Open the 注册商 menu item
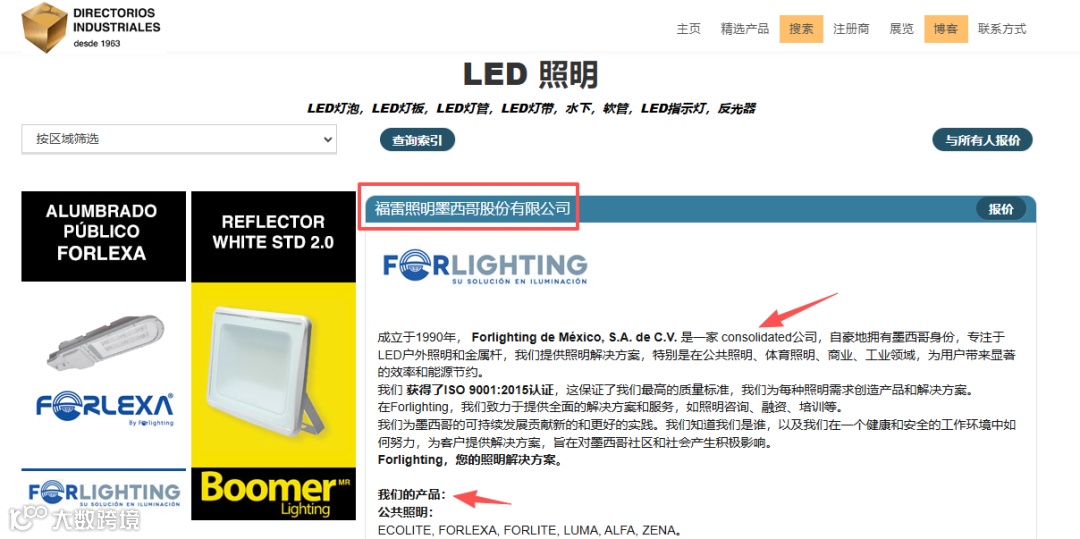 pos(851,29)
